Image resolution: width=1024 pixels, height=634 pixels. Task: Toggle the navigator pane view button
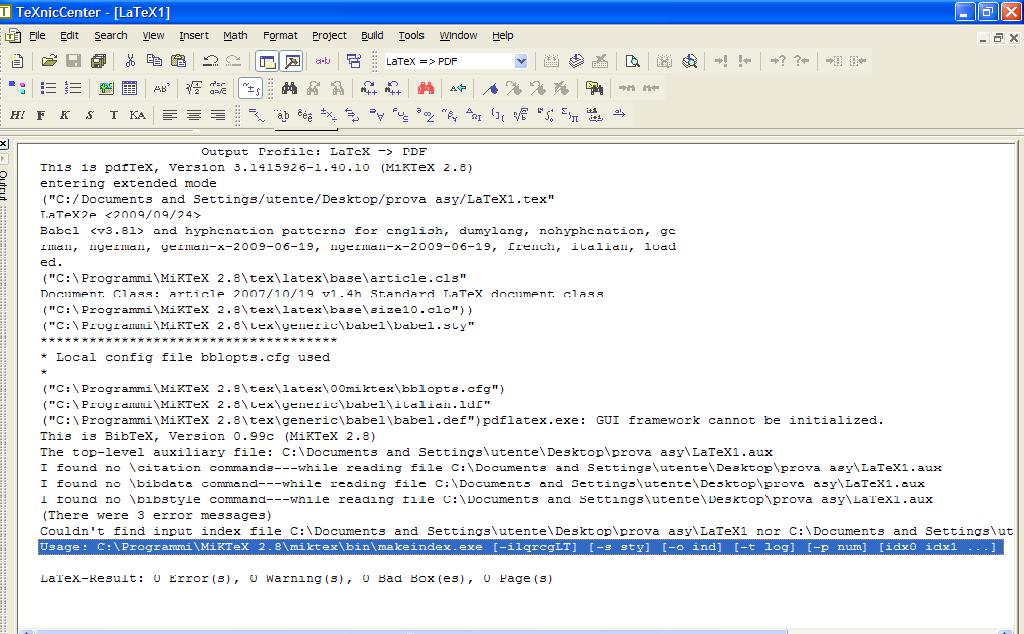[x=267, y=61]
